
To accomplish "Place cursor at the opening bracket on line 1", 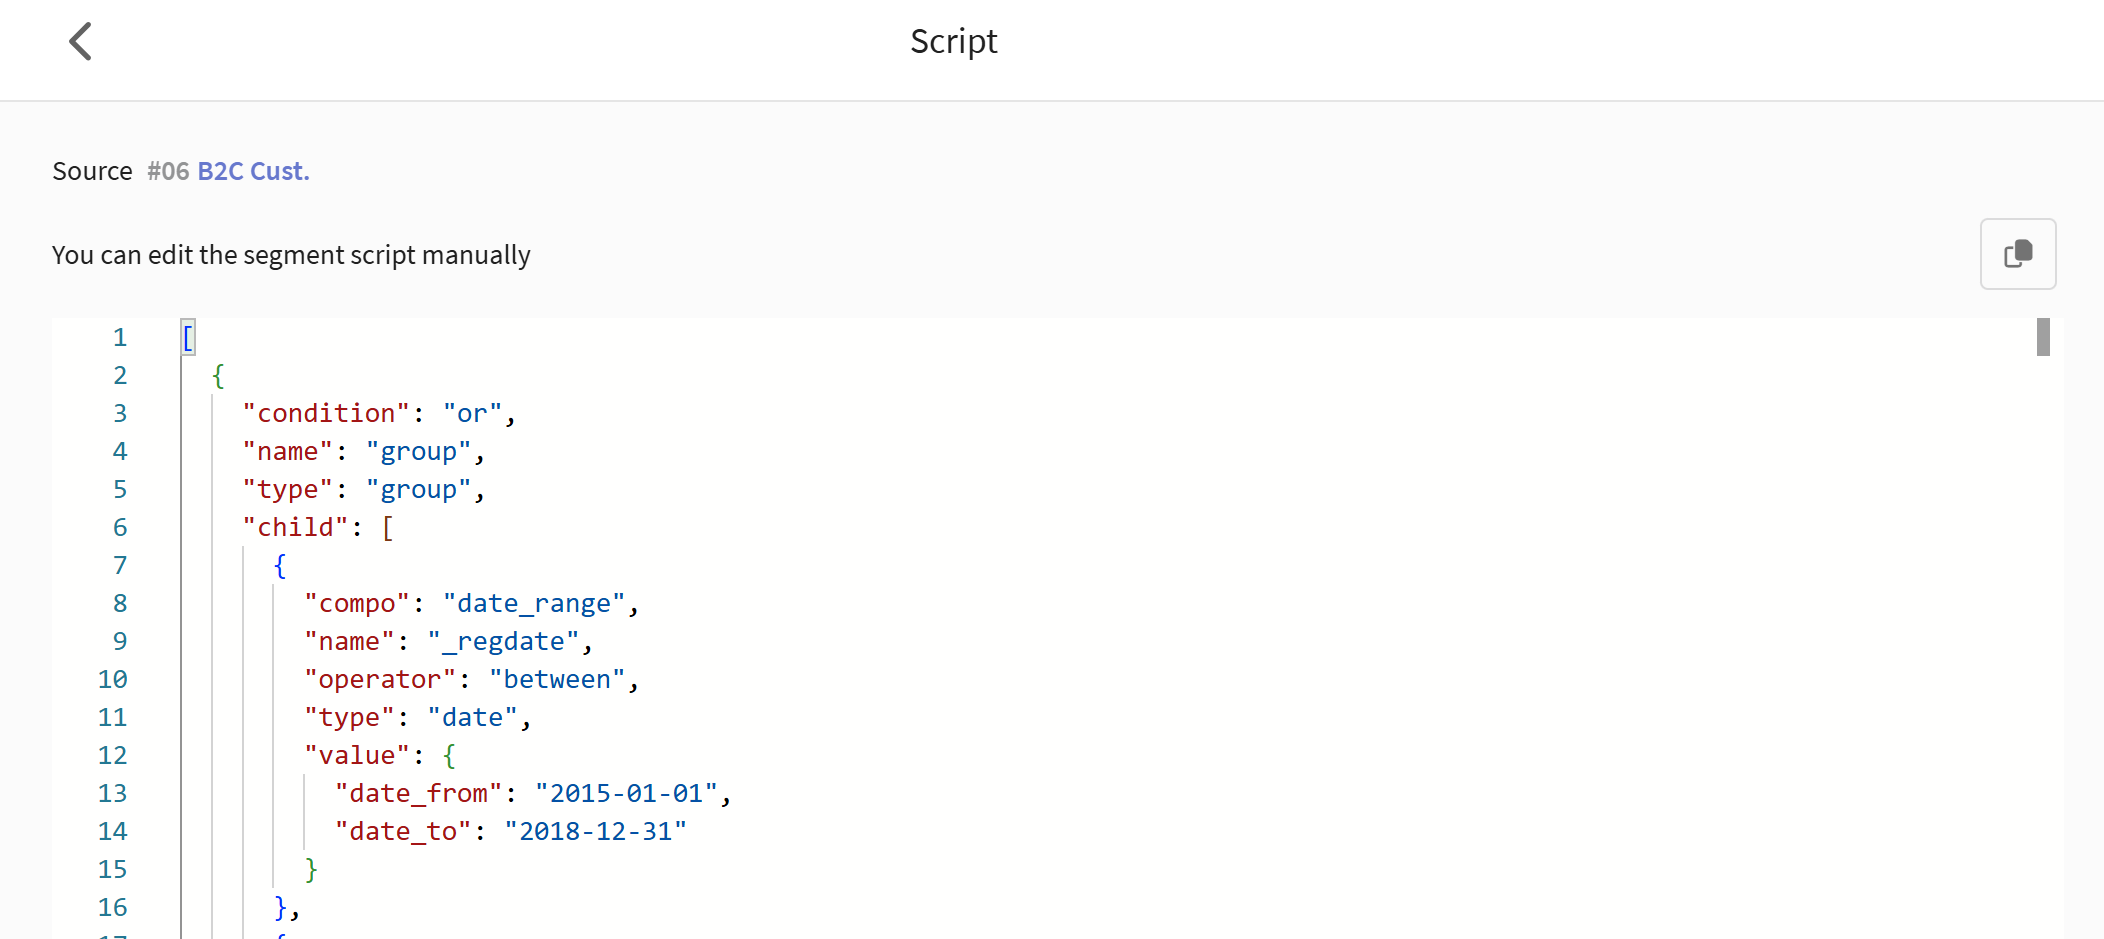I will 188,337.
